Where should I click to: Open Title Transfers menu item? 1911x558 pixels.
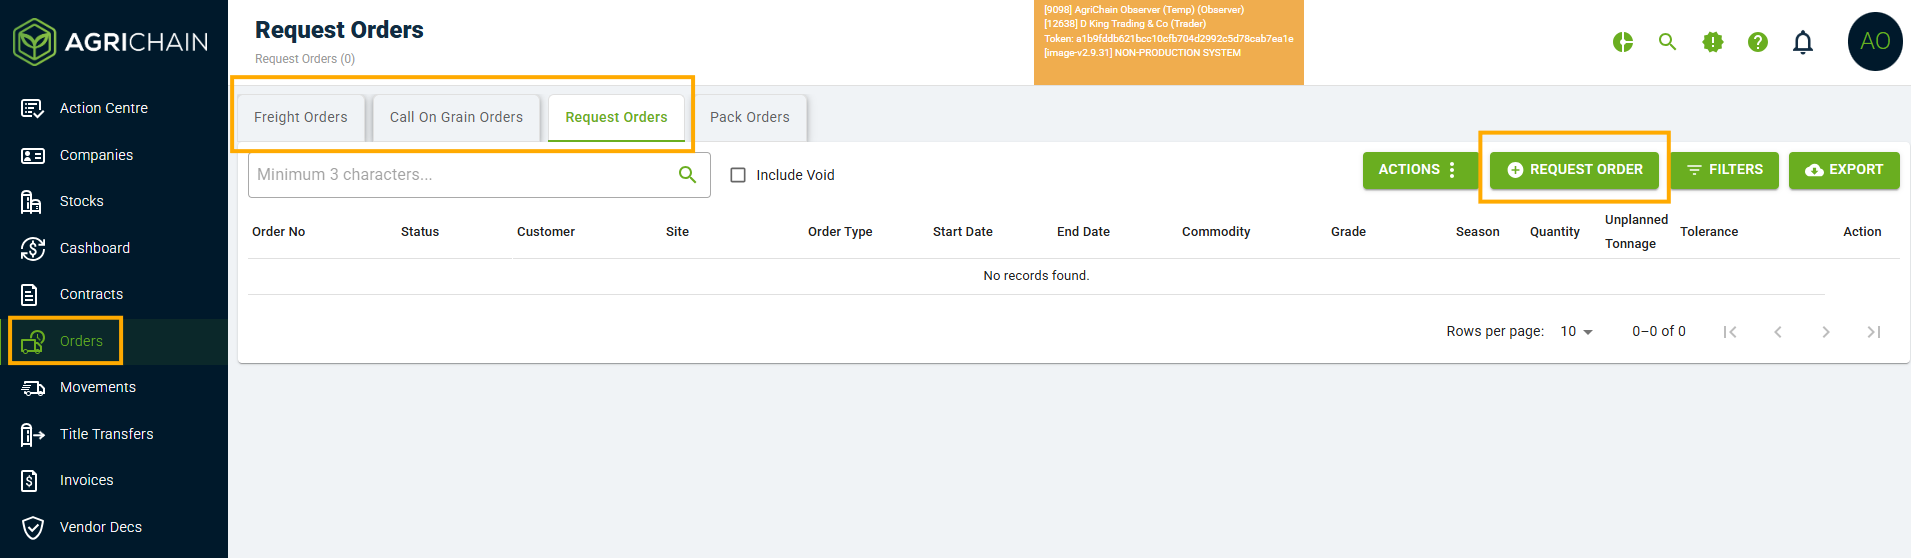pos(114,434)
